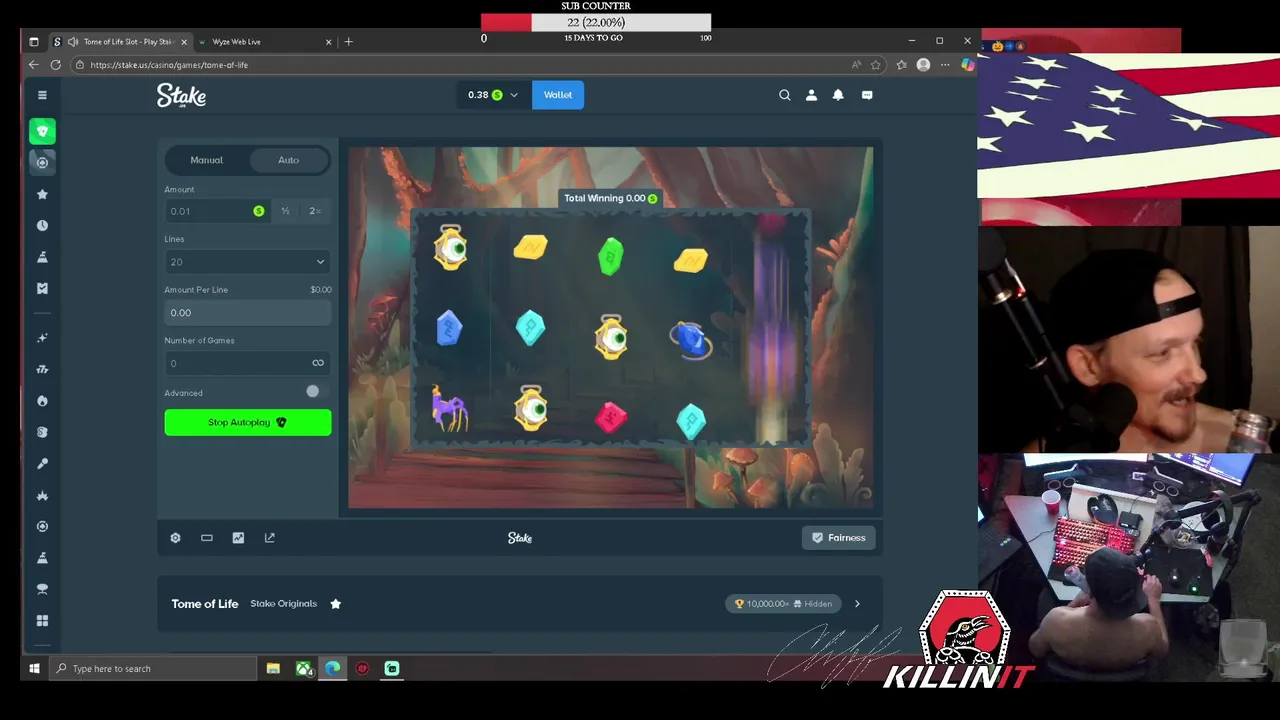Image resolution: width=1280 pixels, height=720 pixels.
Task: Open slots 777 sidebar icon
Action: click(x=42, y=369)
